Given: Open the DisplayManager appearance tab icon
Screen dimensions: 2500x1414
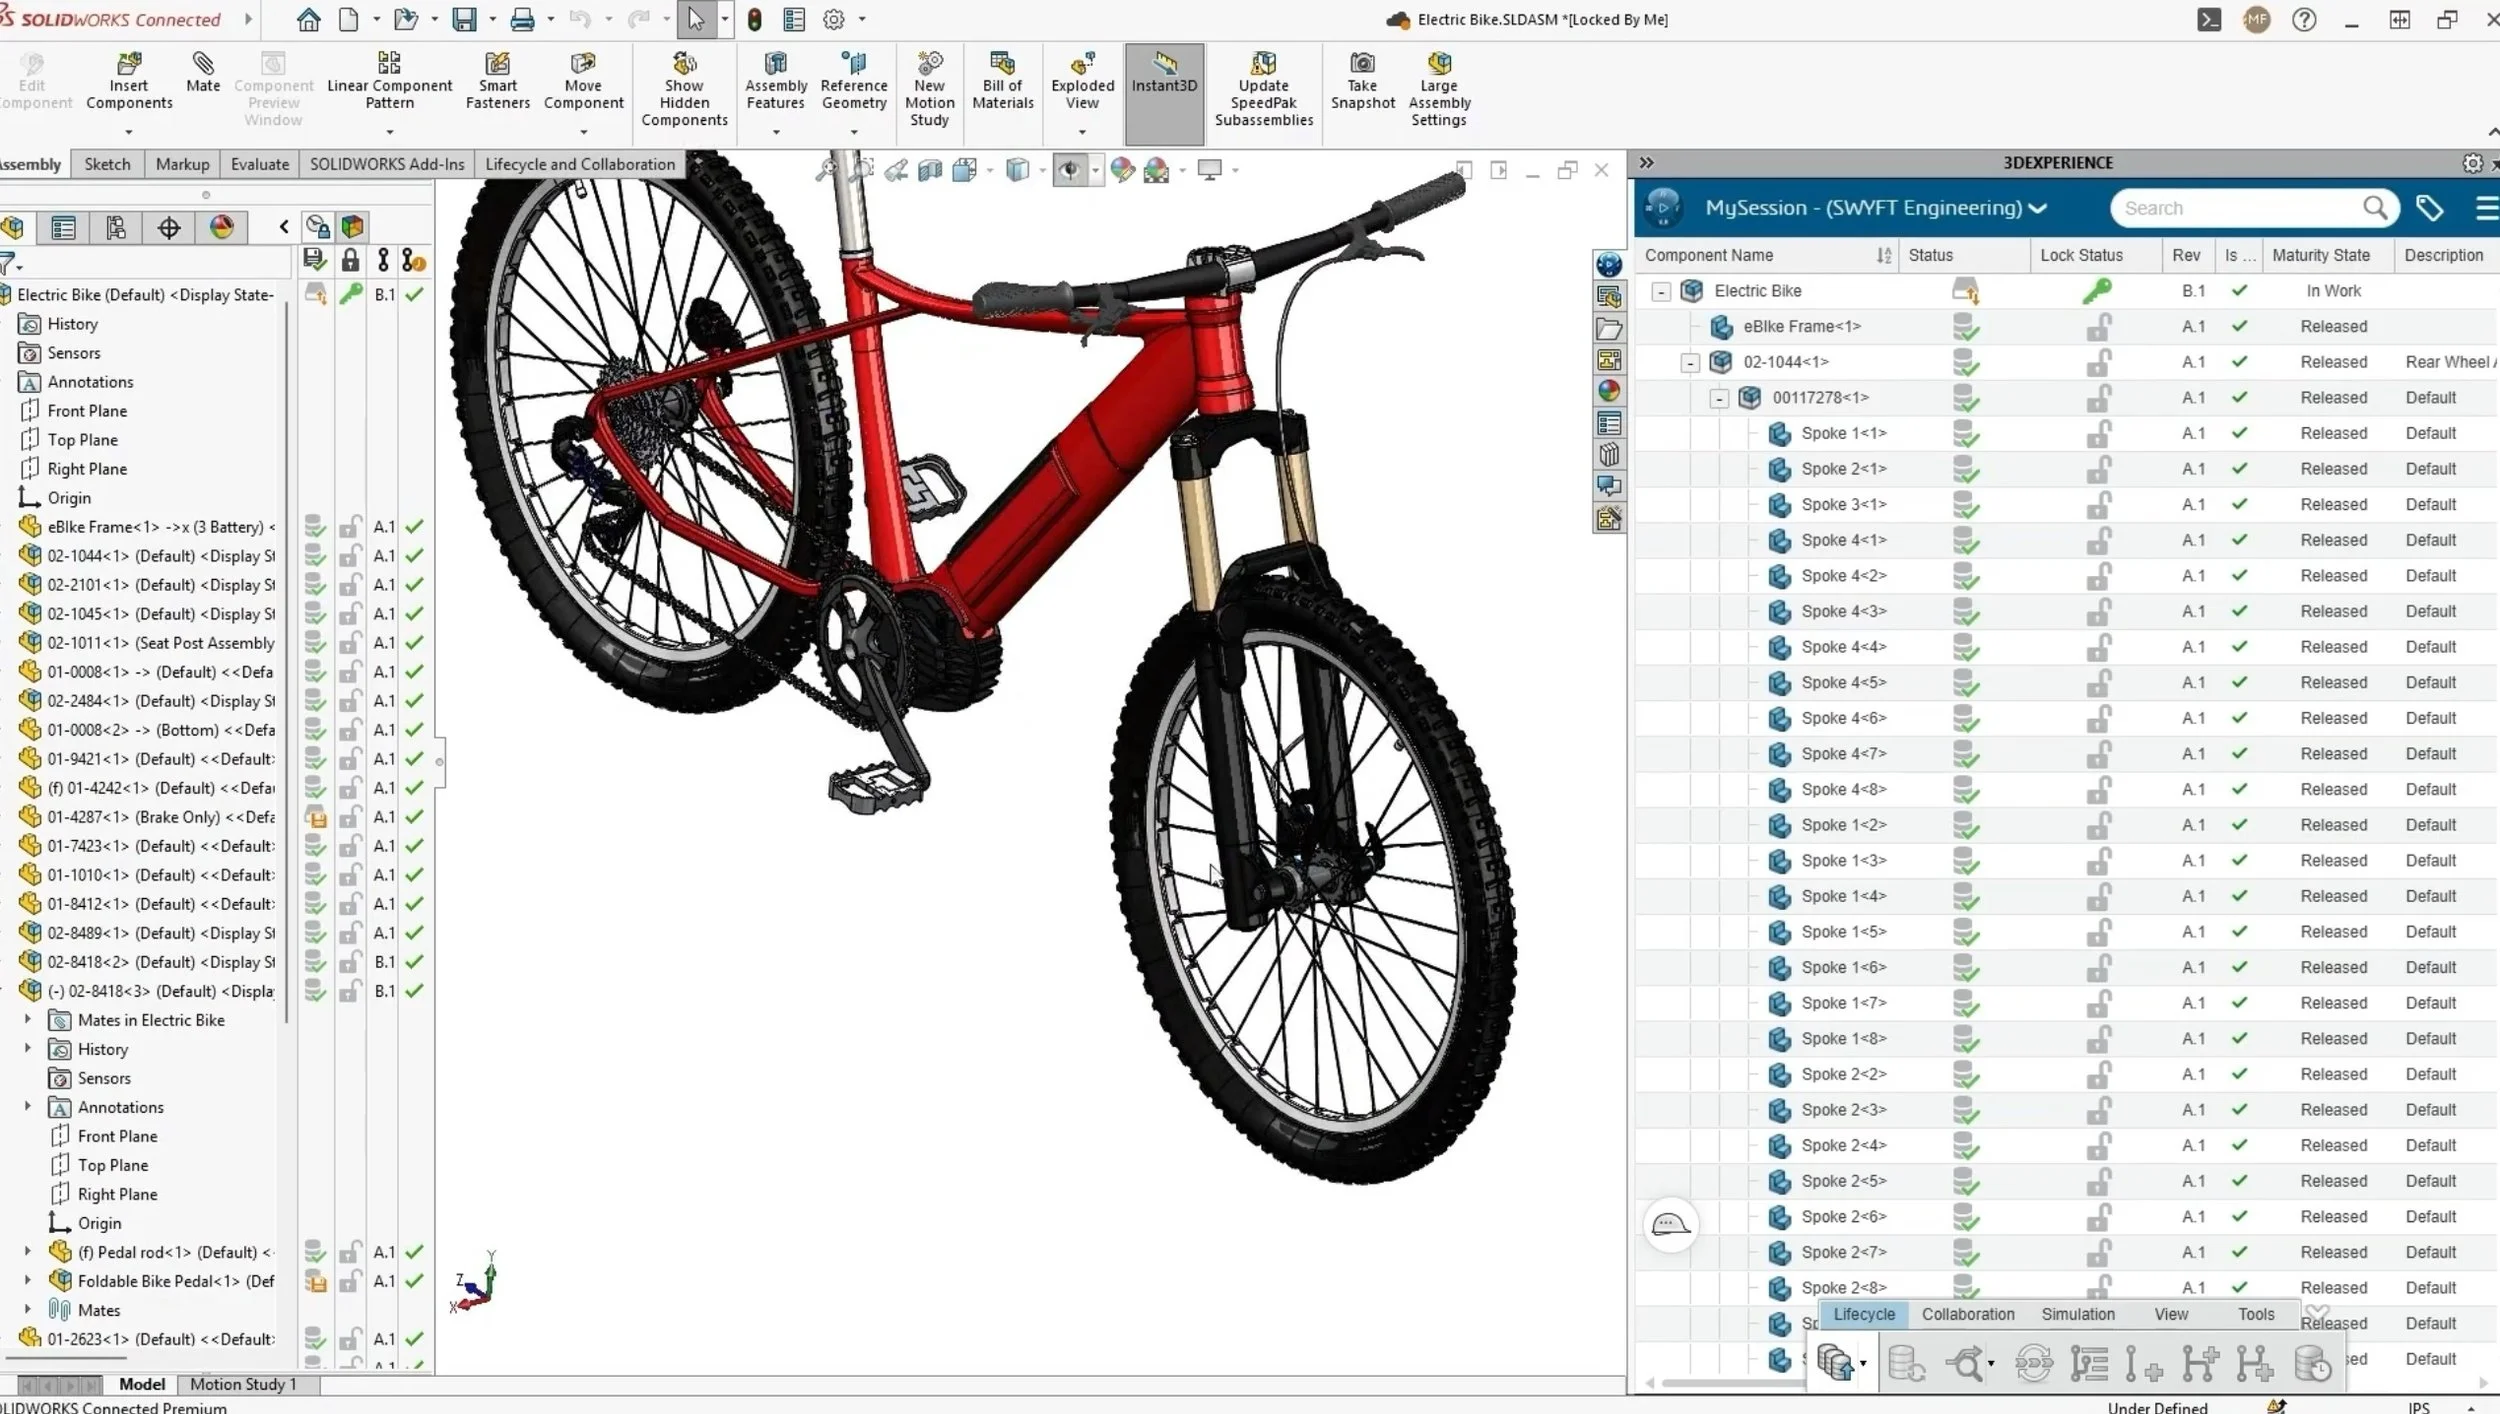Looking at the screenshot, I should pos(222,227).
